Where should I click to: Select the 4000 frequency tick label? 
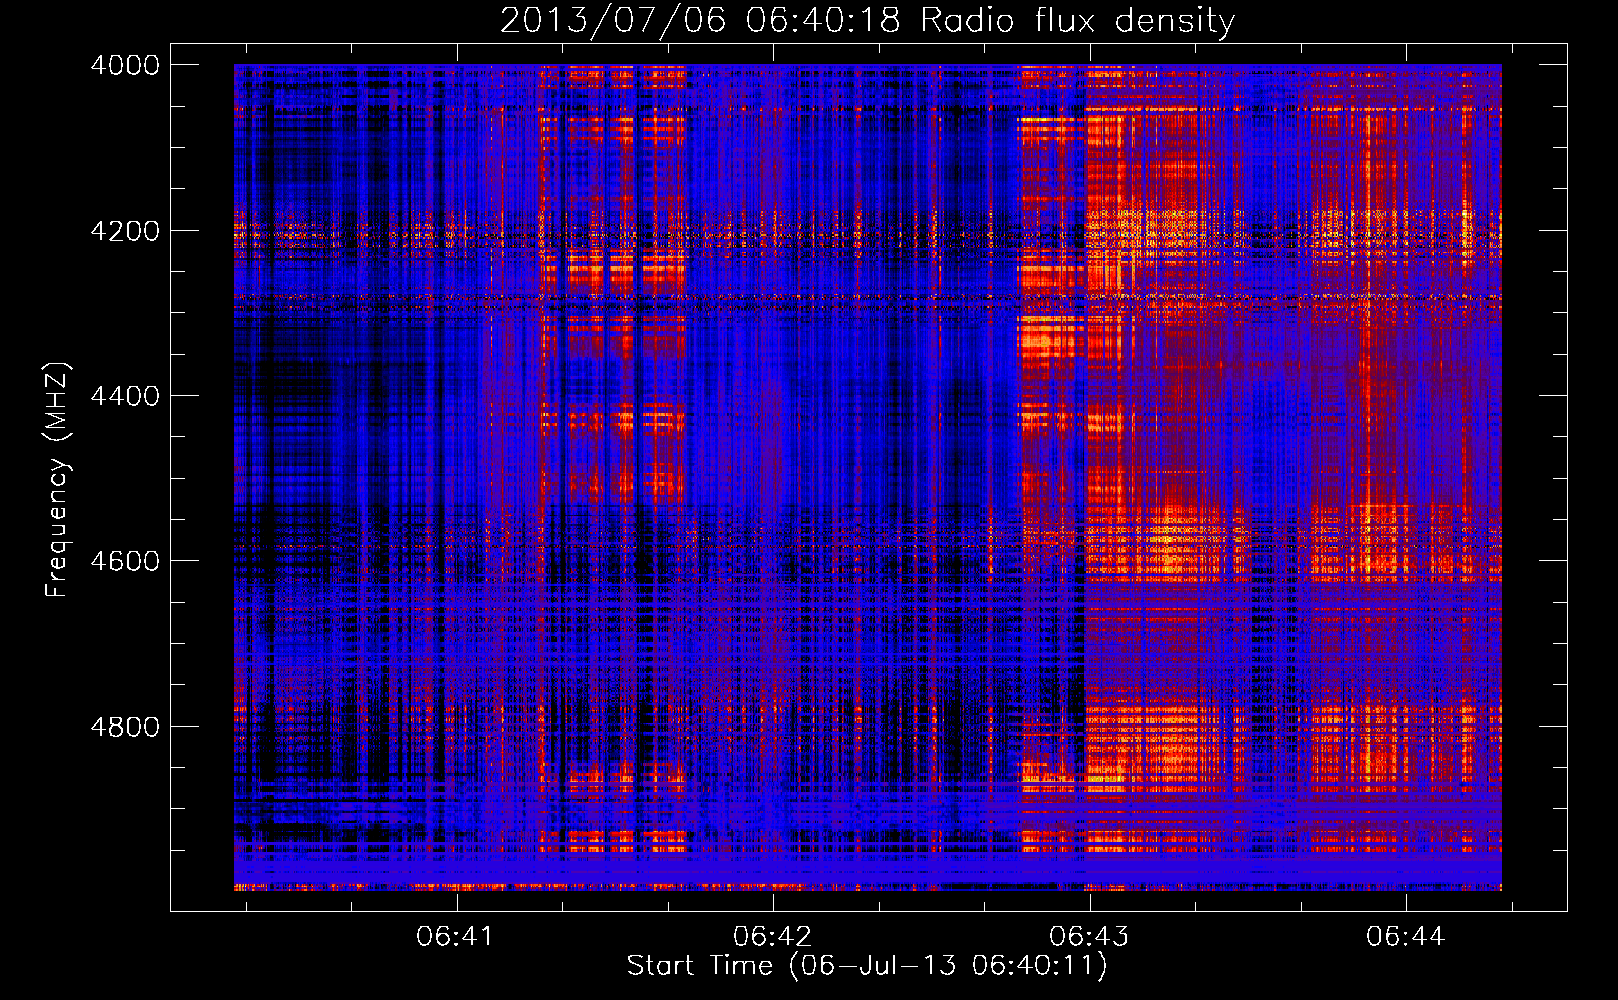pos(125,65)
